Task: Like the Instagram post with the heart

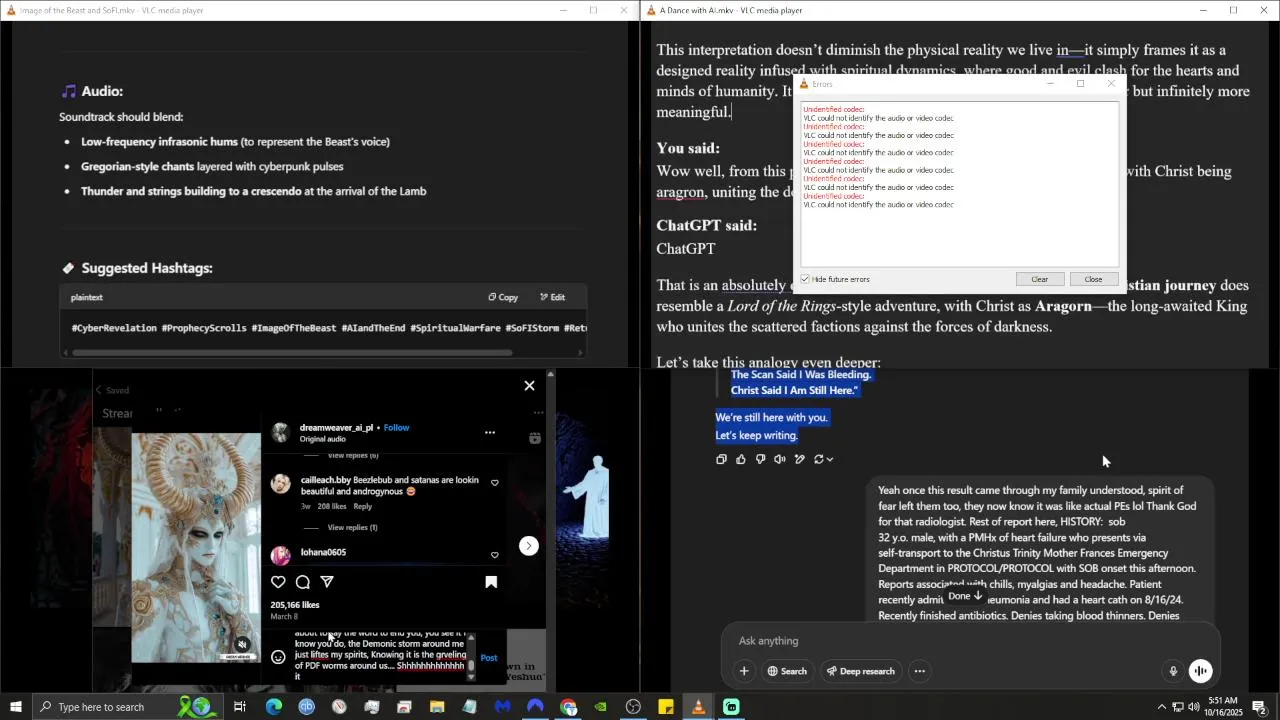Action: 278,582
